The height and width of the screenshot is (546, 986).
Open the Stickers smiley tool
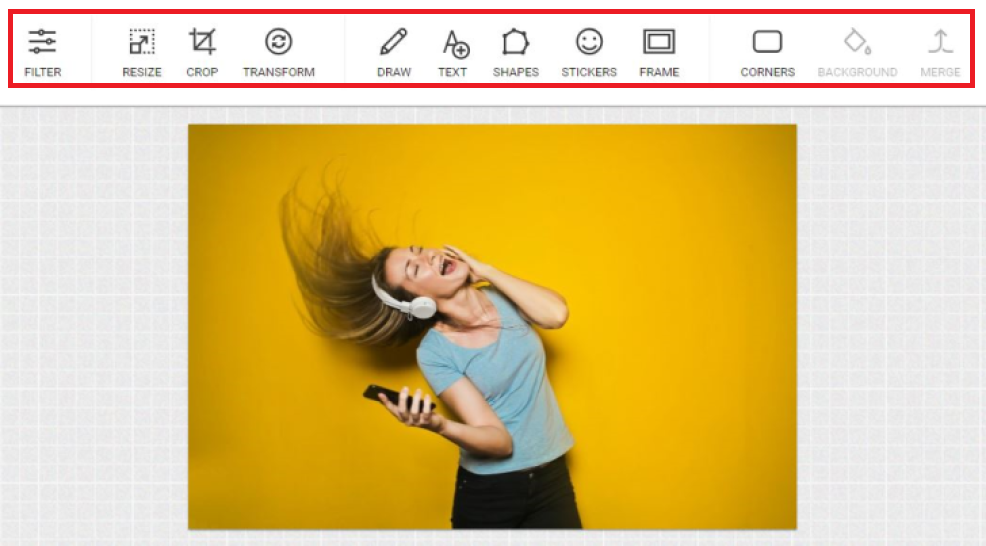pyautogui.click(x=589, y=53)
